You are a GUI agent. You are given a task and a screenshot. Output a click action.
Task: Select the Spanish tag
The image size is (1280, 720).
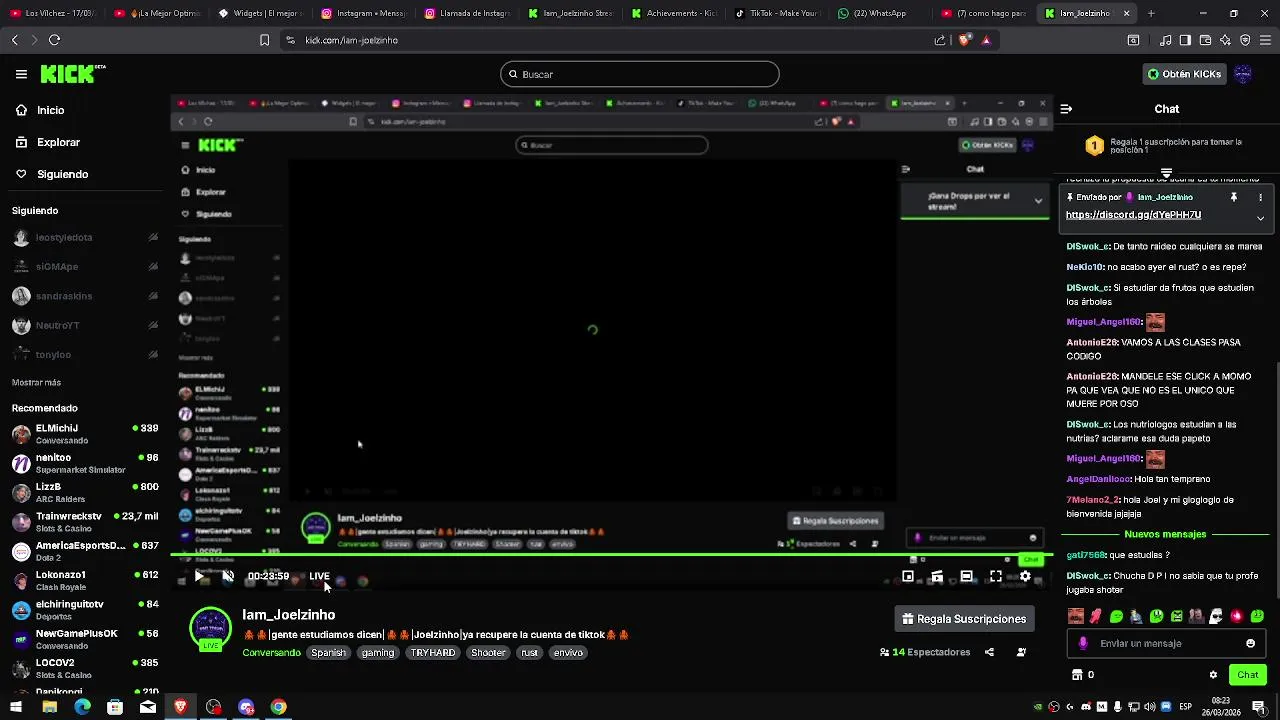pos(328,652)
